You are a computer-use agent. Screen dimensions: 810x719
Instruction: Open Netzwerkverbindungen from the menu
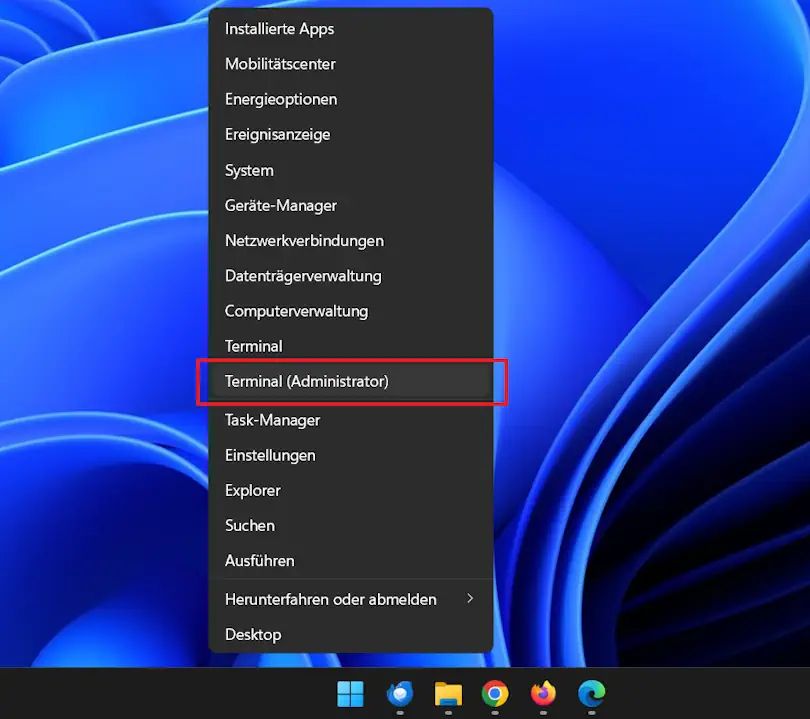tap(304, 240)
